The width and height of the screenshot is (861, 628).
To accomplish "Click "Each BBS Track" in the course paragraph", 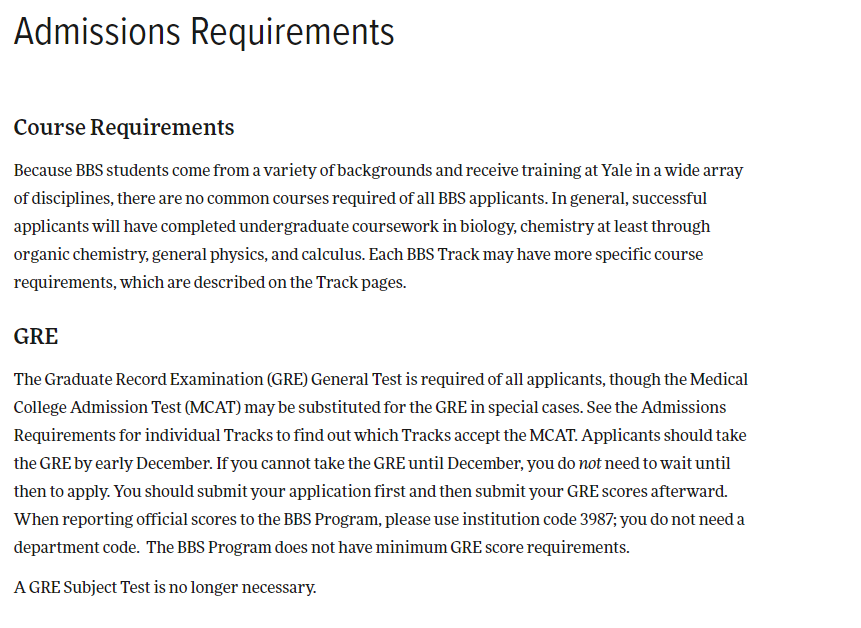I will click(423, 254).
